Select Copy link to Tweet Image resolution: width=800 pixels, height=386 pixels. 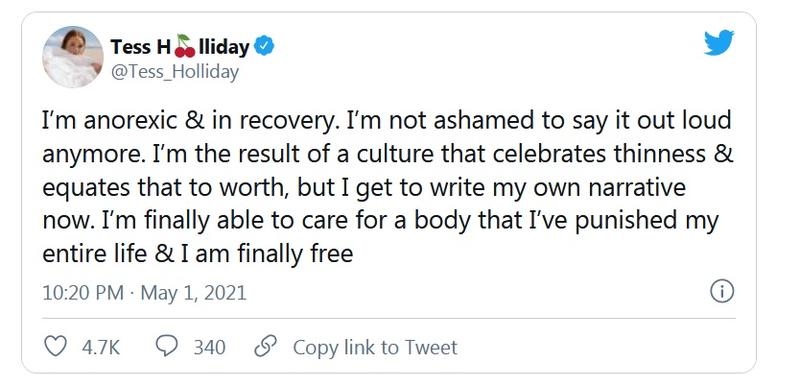click(x=375, y=347)
